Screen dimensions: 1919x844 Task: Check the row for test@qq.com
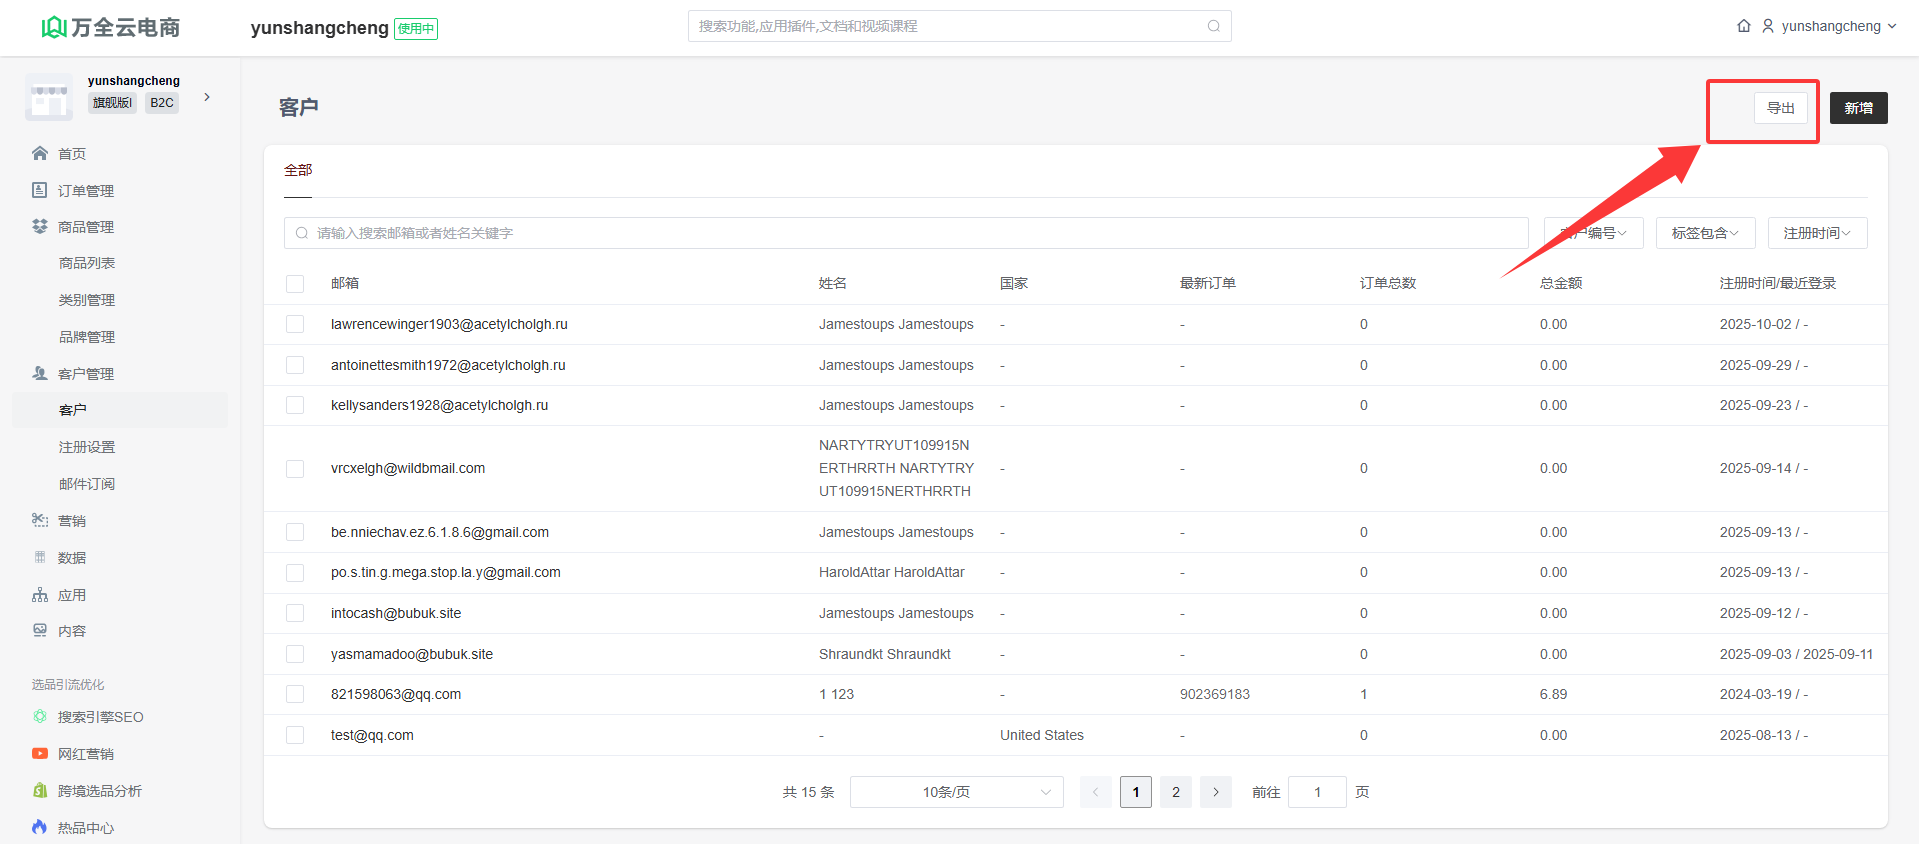(295, 735)
